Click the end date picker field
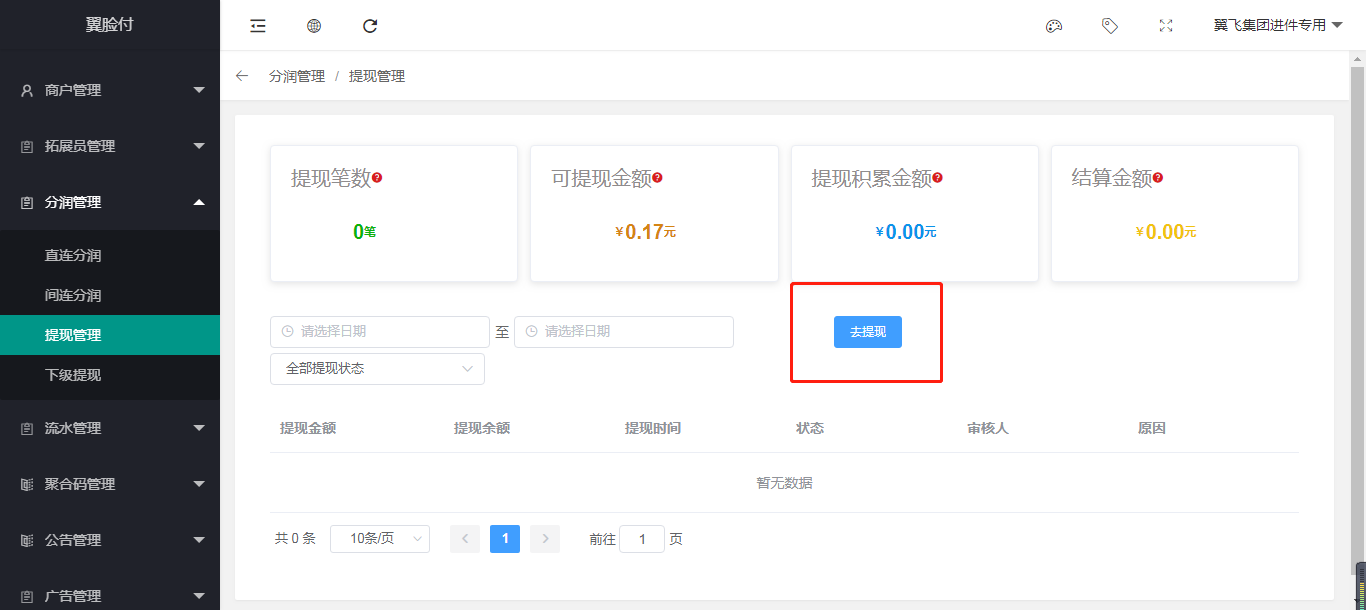 click(624, 332)
